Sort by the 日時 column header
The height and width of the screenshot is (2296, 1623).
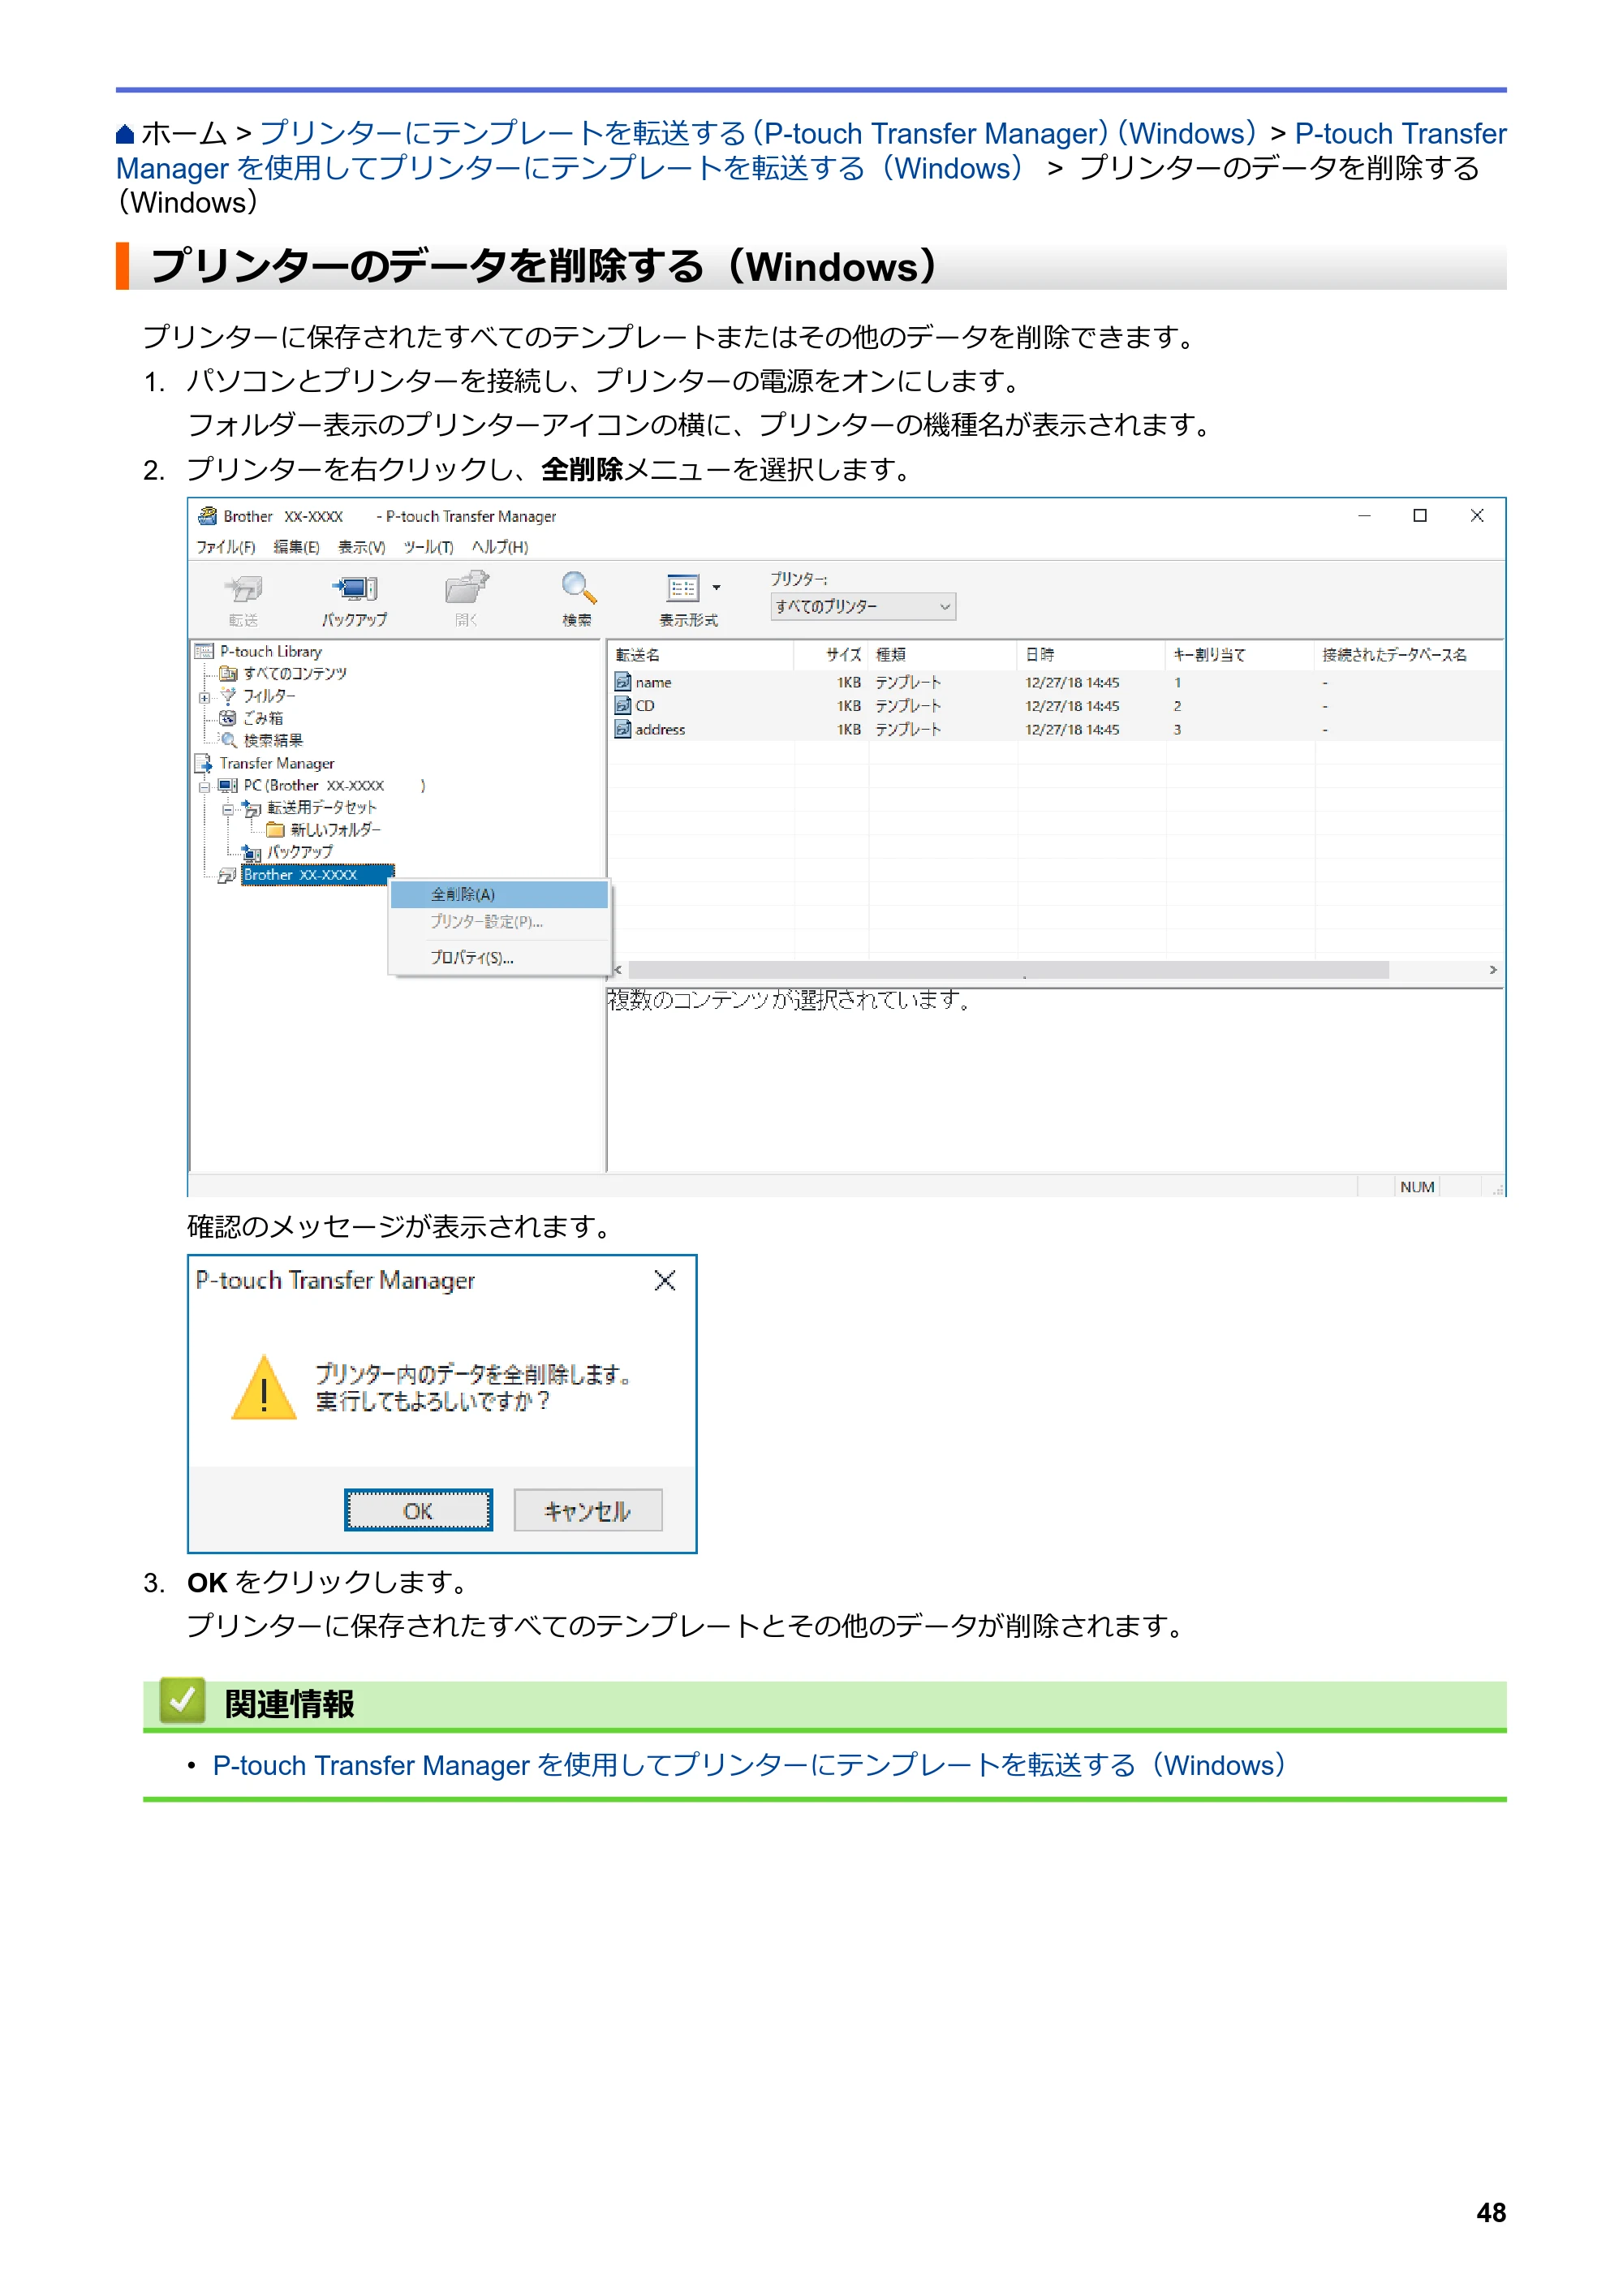(x=1091, y=655)
